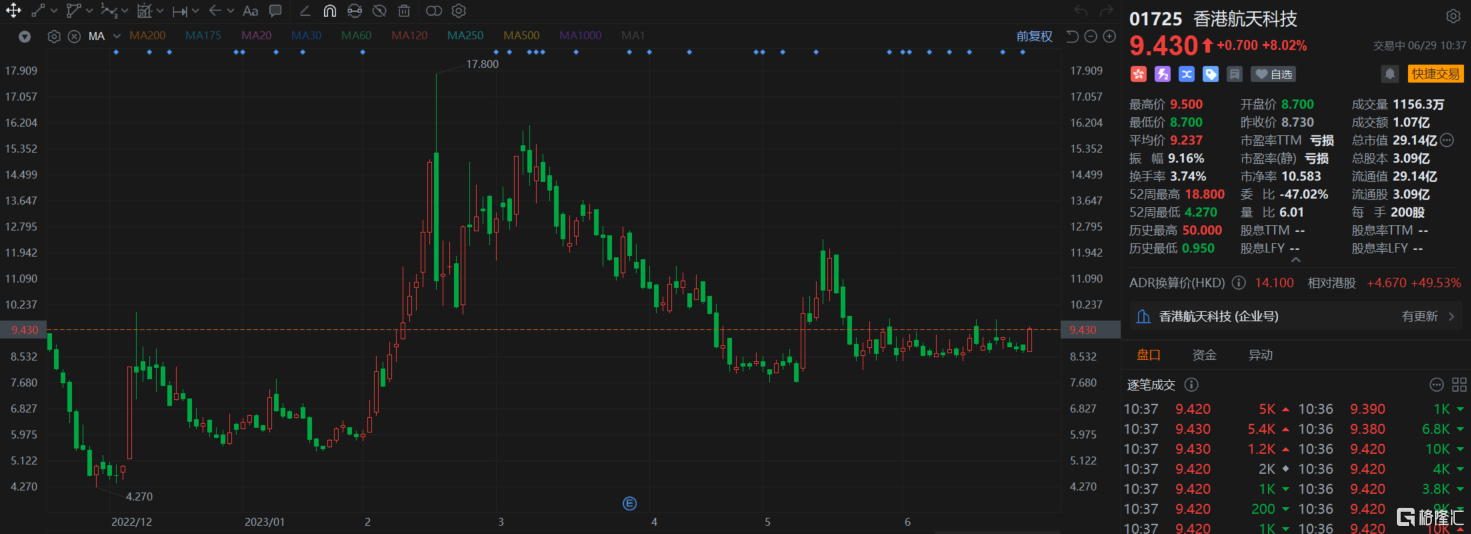The image size is (1471, 534).
Task: Zoom out chart with minus icon
Action: click(x=1091, y=36)
